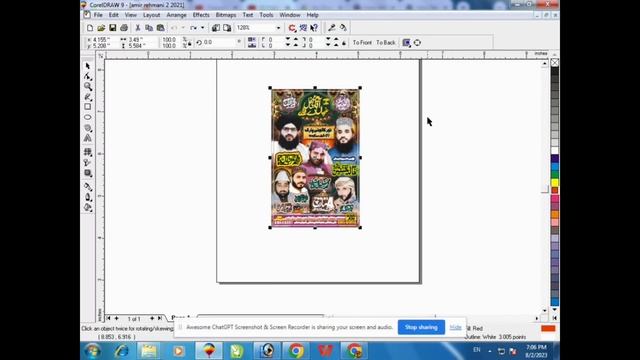Viewport: 640px width, 360px height.
Task: Click the vertical mirror button
Action: (x=252, y=45)
